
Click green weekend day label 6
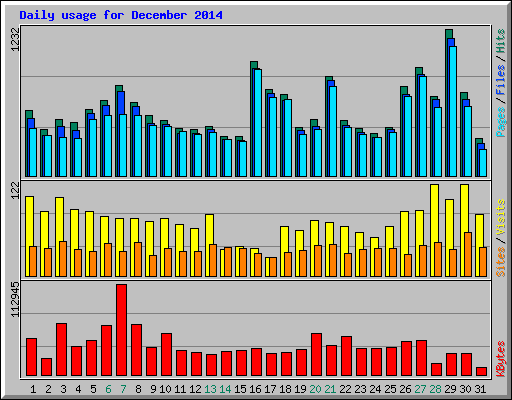(108, 389)
